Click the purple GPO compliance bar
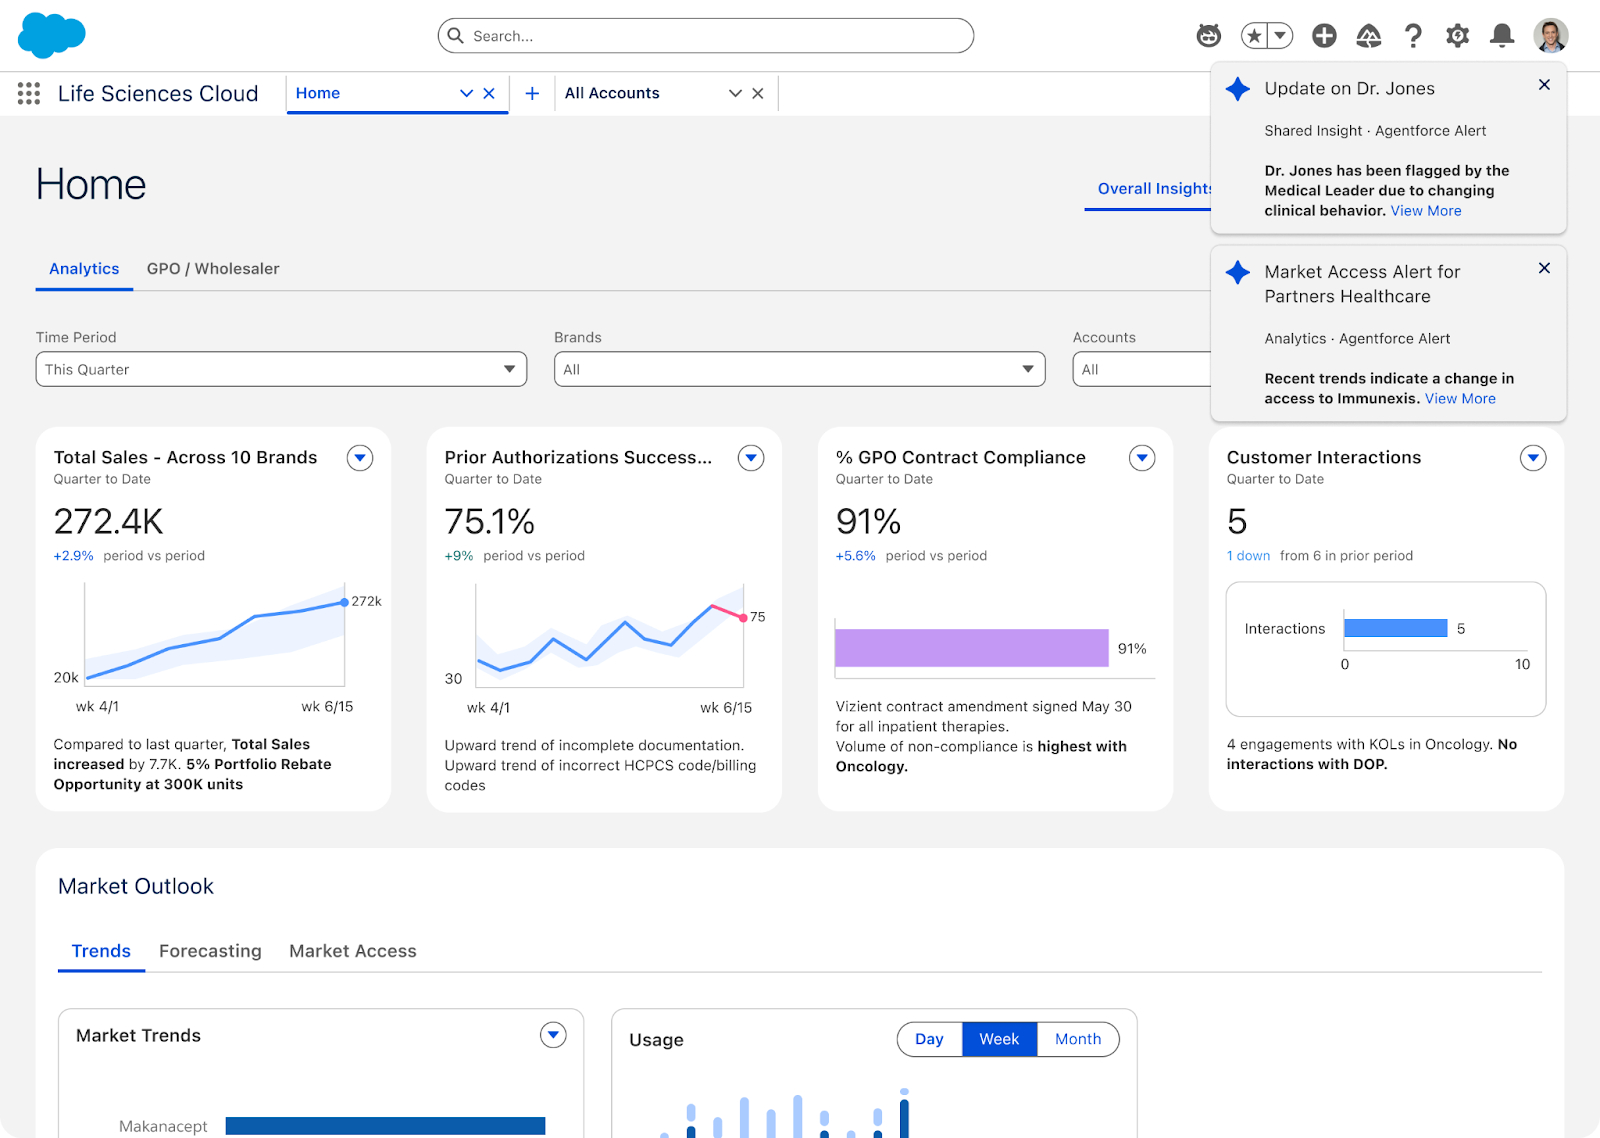 (x=971, y=648)
